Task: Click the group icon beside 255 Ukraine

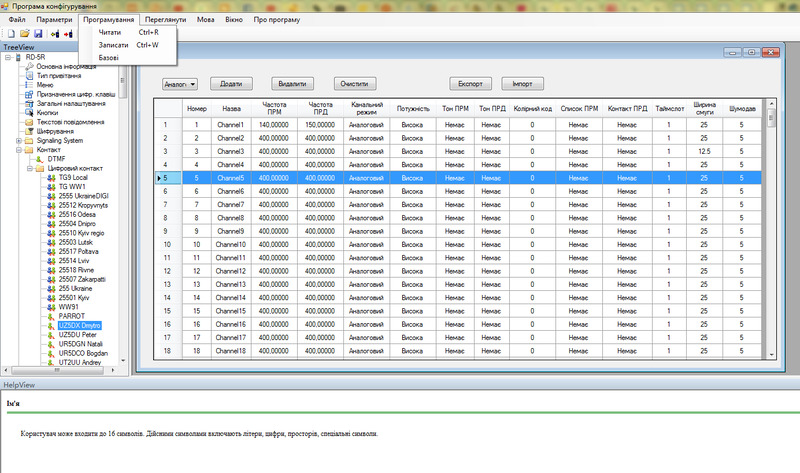Action: 51,289
